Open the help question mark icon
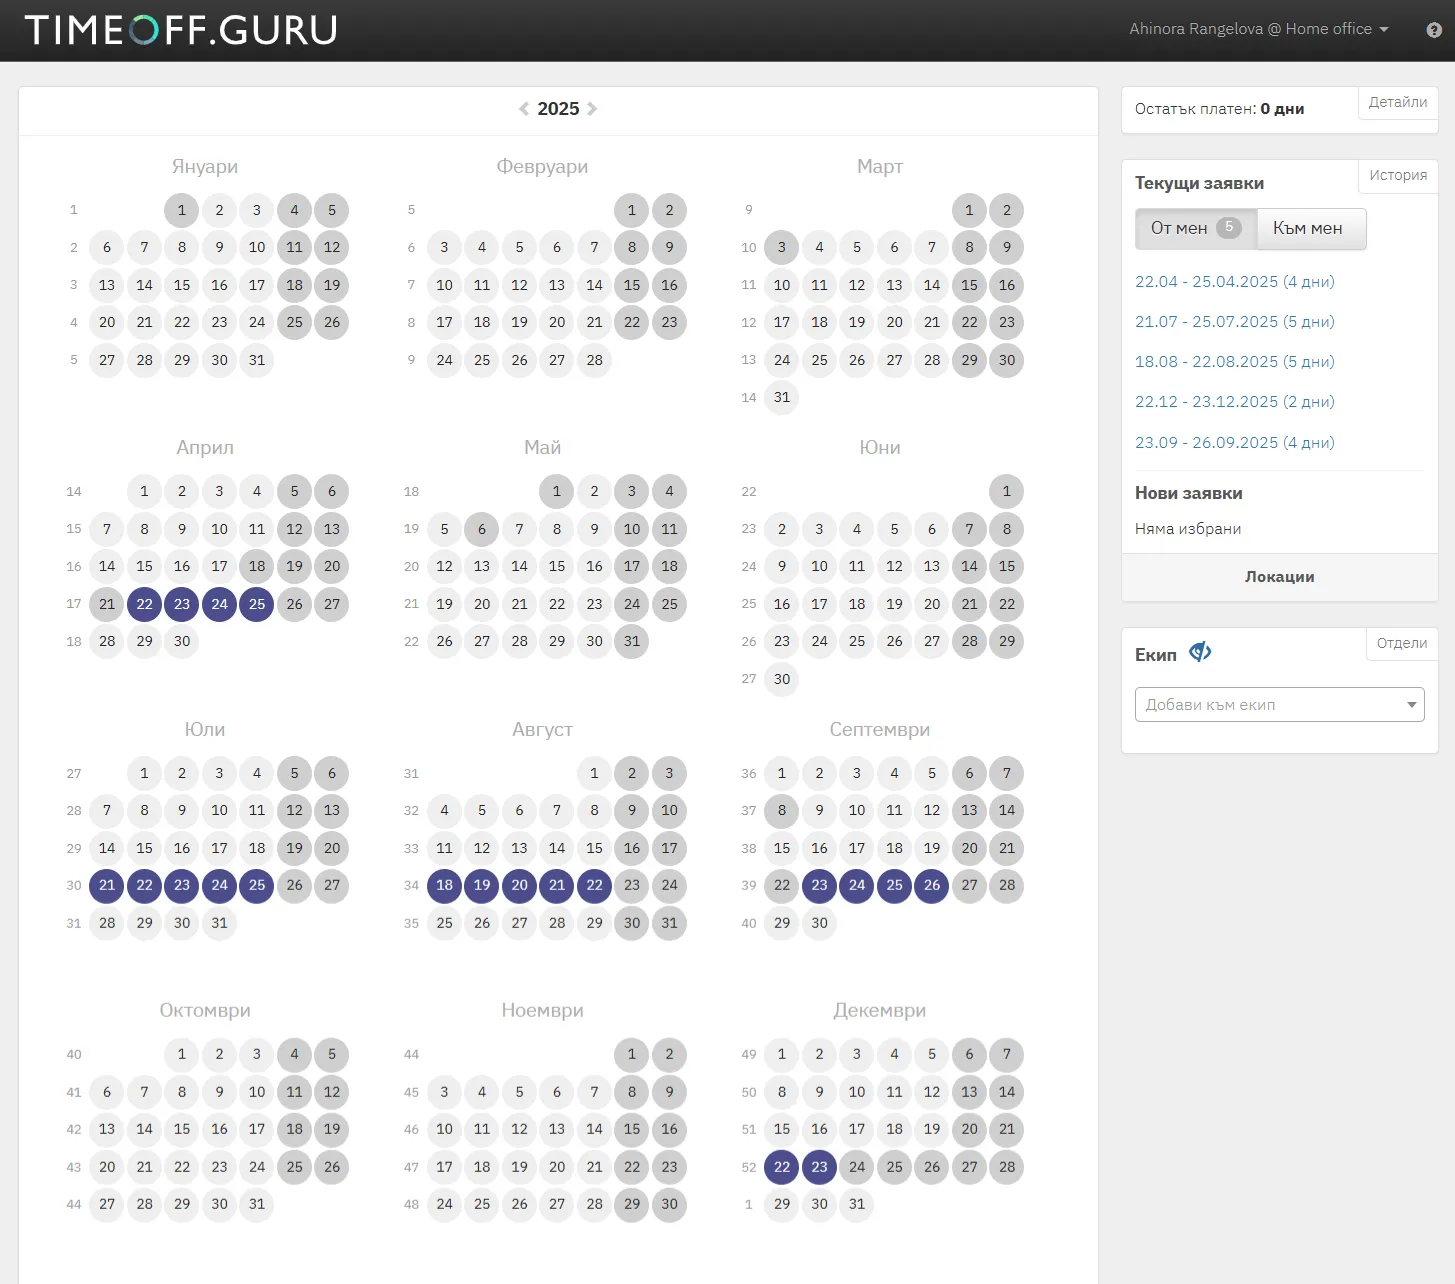 [x=1434, y=30]
